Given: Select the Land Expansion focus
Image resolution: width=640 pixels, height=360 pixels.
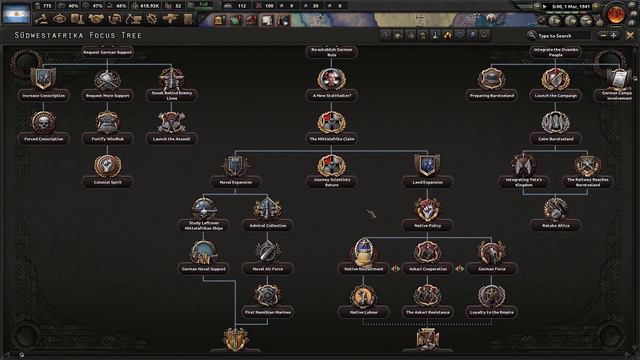Looking at the screenshot, I should click(x=427, y=171).
